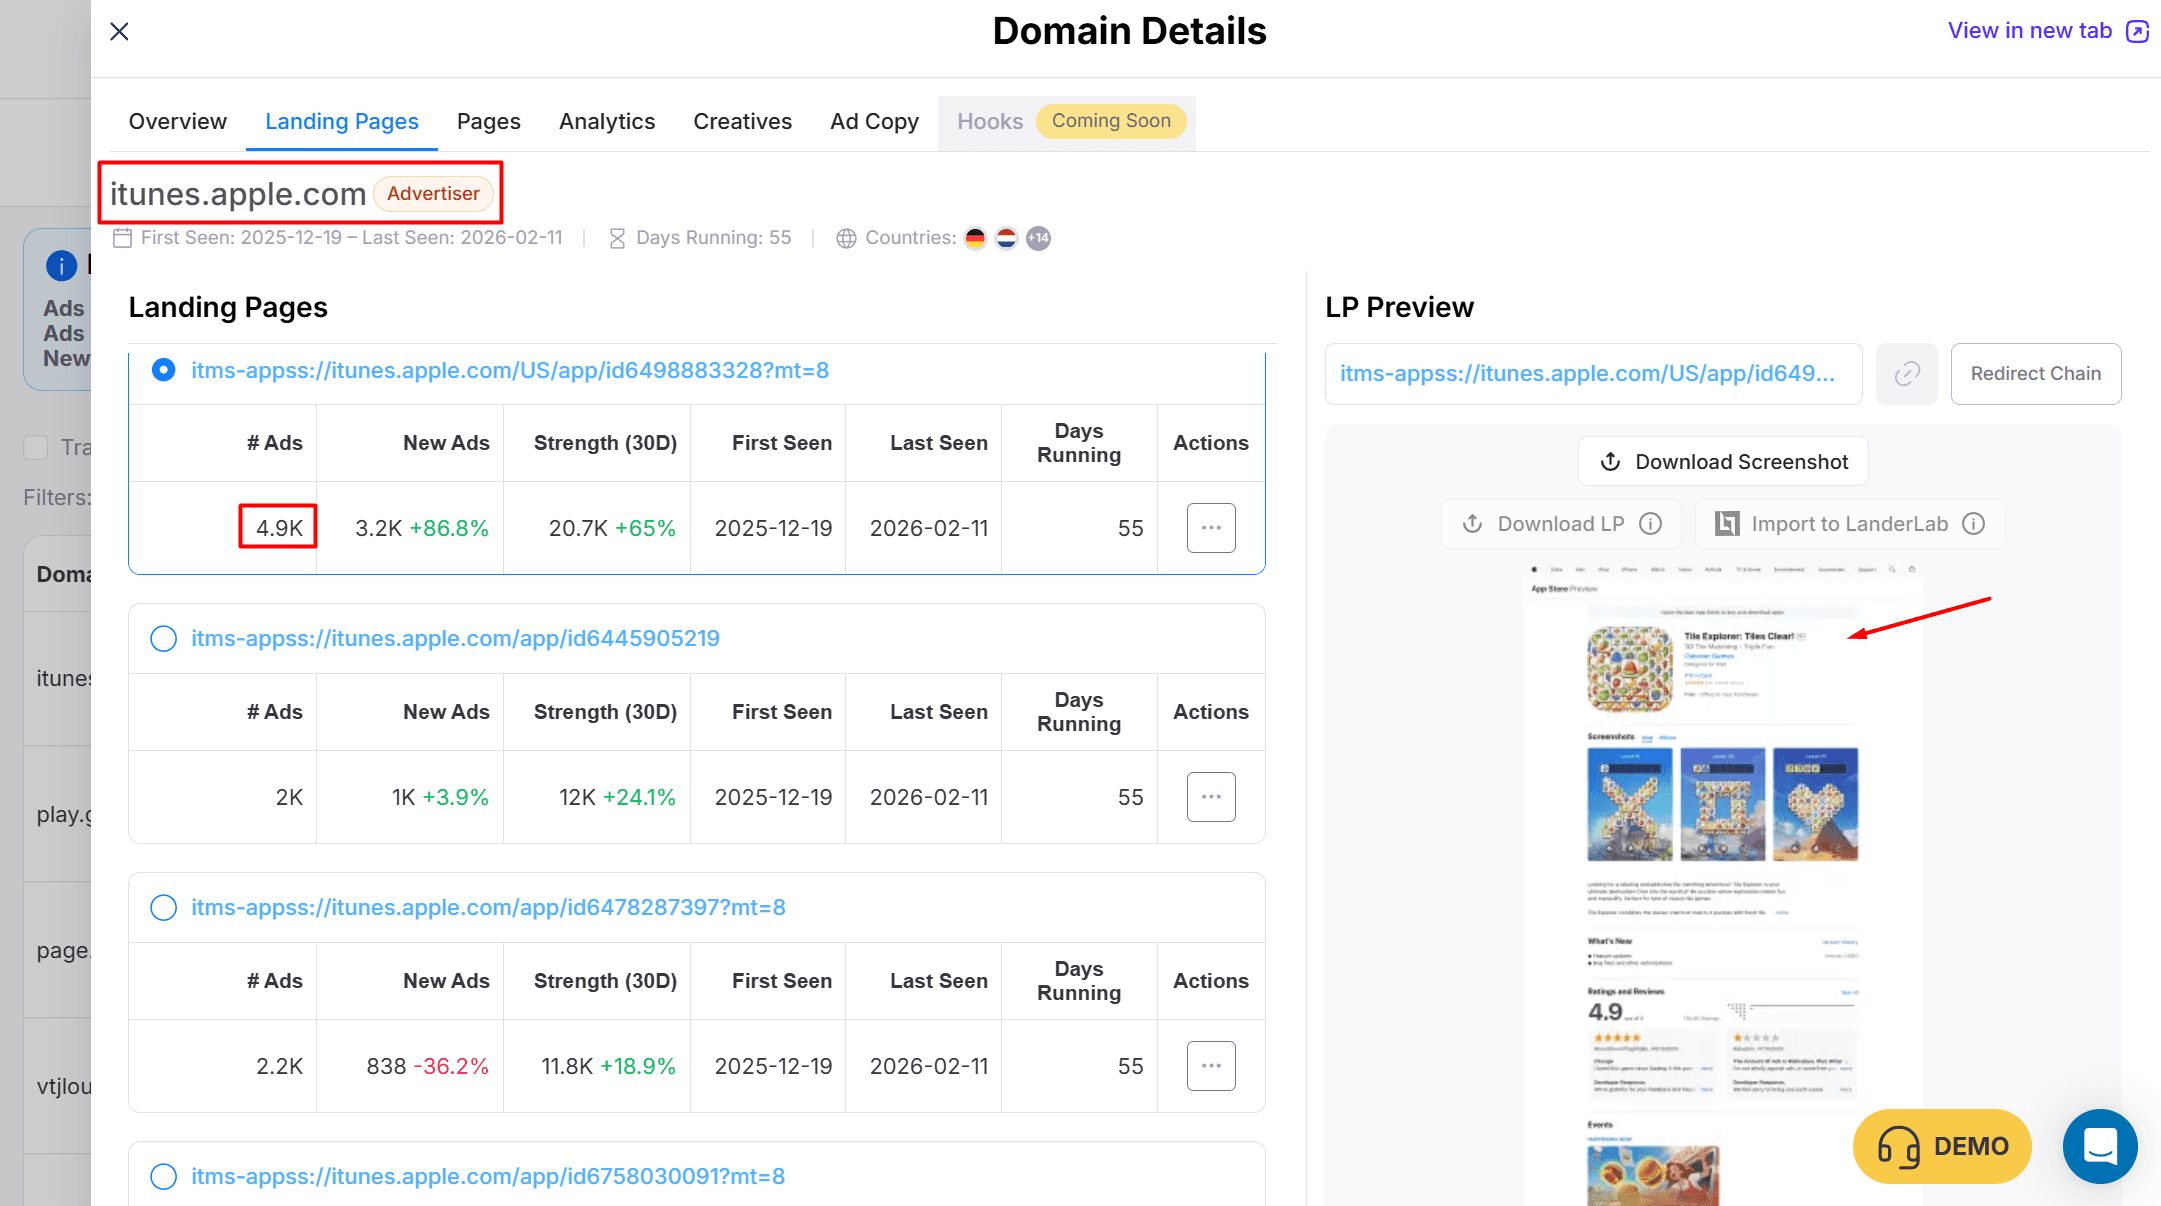The height and width of the screenshot is (1206, 2161).
Task: Click the Redirect Chain button
Action: 2035,374
